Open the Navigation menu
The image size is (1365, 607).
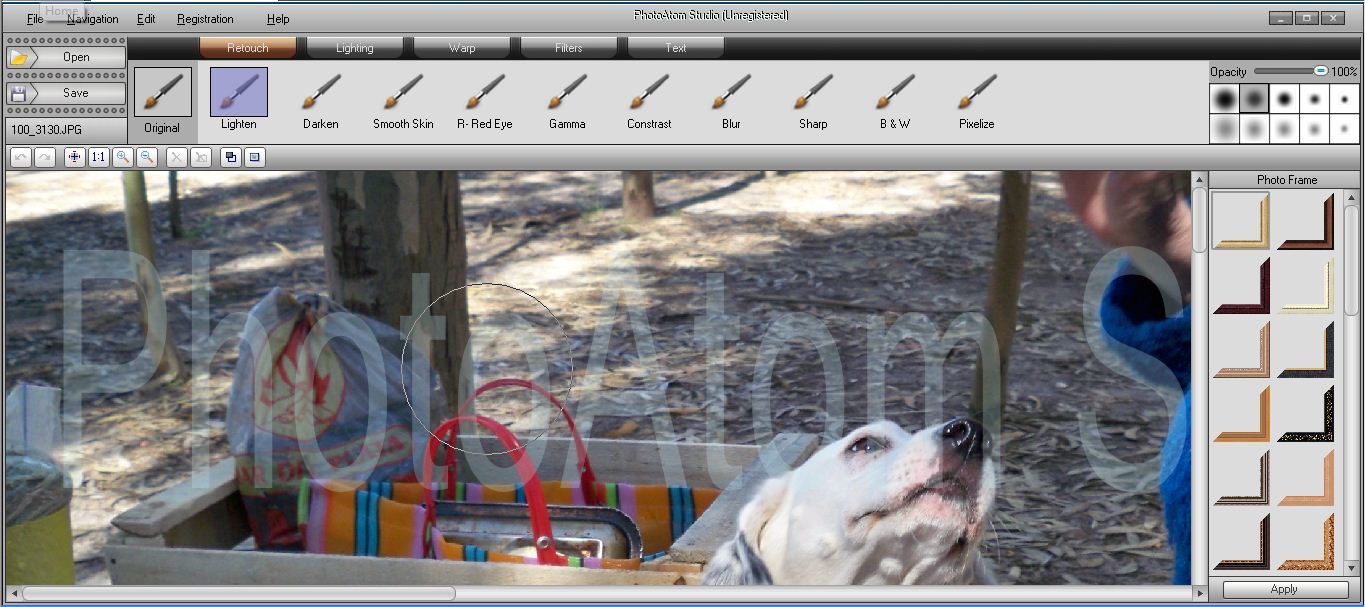[92, 19]
